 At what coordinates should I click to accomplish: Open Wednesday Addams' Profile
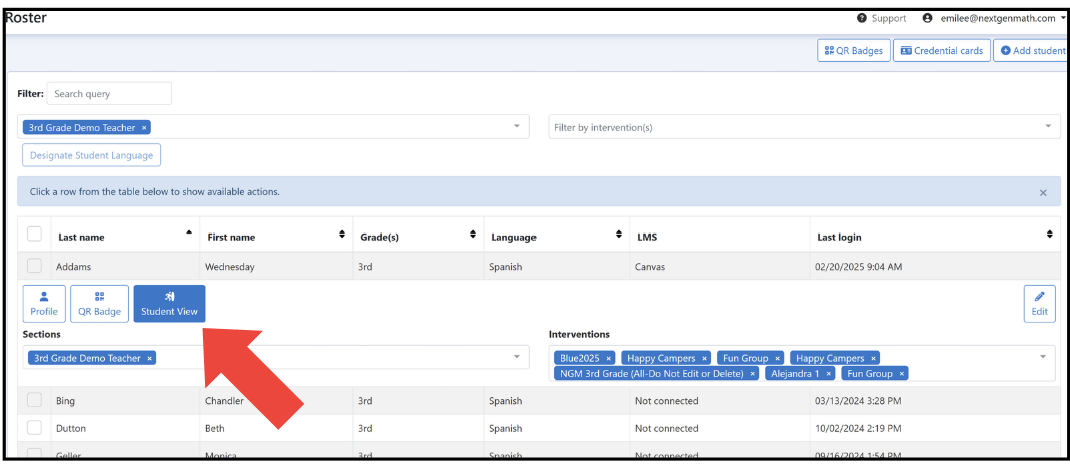pyautogui.click(x=44, y=304)
